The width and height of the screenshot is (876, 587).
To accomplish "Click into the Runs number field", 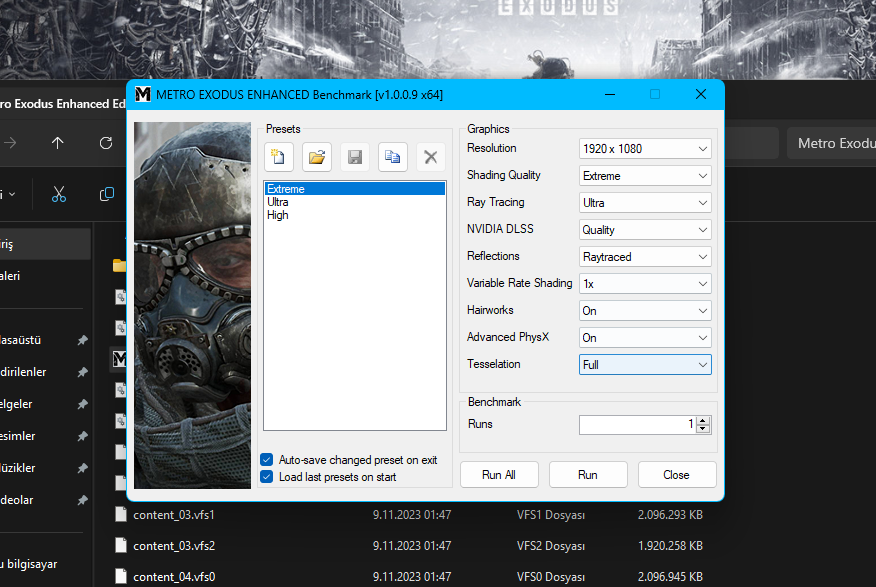I will (638, 424).
